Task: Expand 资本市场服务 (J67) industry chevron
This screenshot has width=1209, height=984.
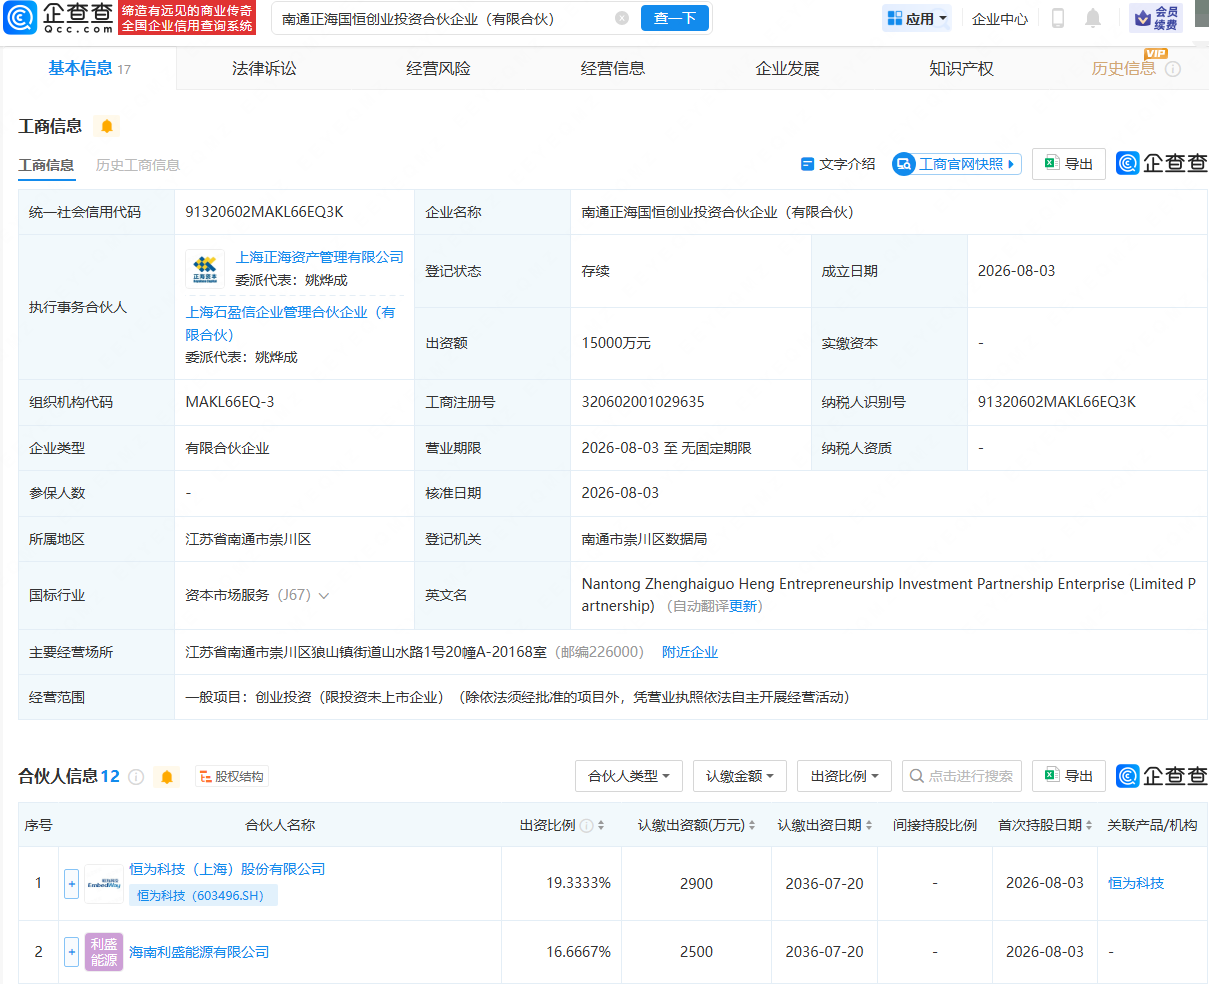Action: [324, 596]
